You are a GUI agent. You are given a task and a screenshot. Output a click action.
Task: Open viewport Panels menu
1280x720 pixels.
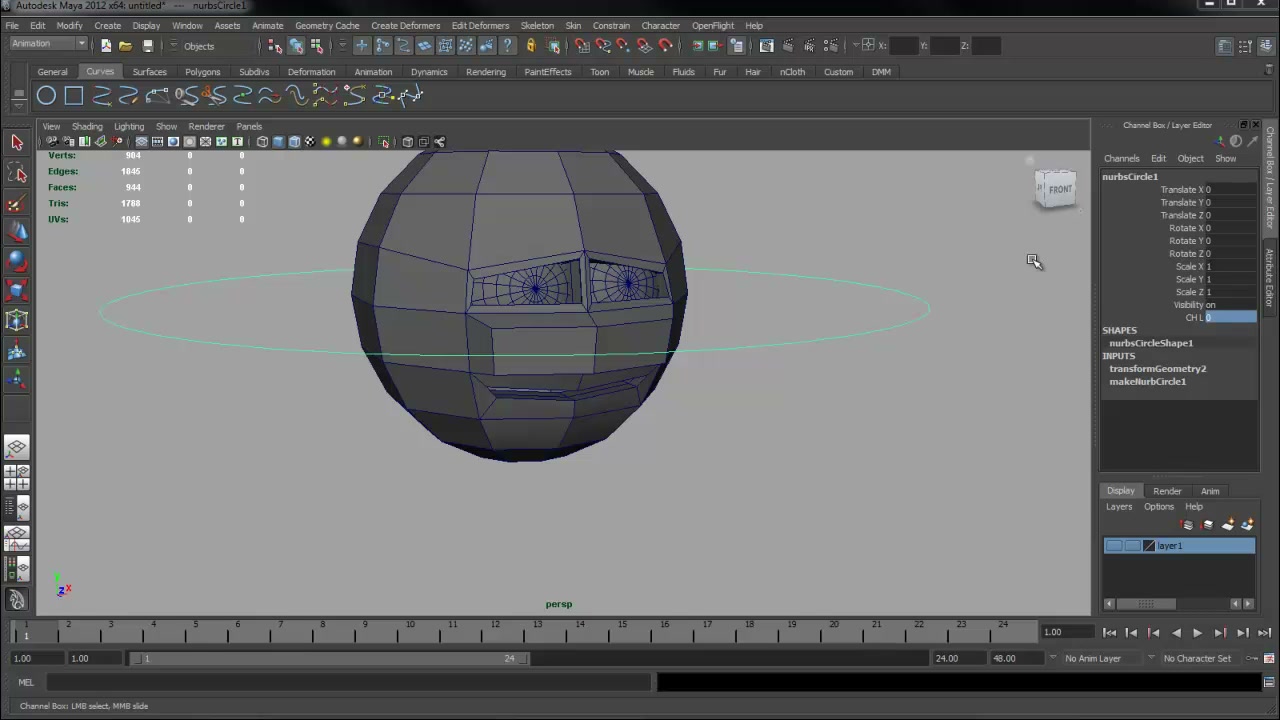tap(249, 127)
